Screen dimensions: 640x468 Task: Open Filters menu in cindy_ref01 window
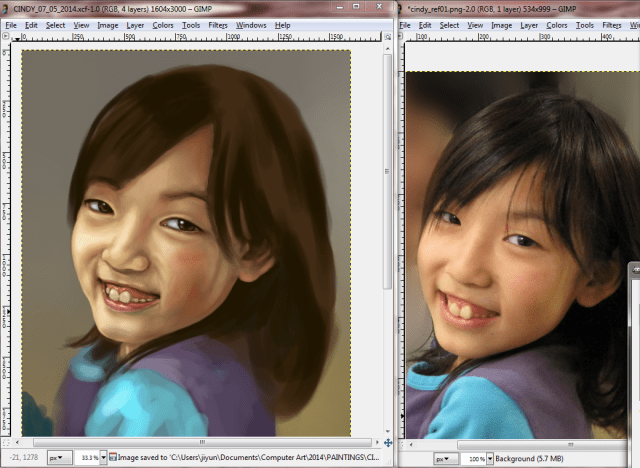(x=612, y=25)
